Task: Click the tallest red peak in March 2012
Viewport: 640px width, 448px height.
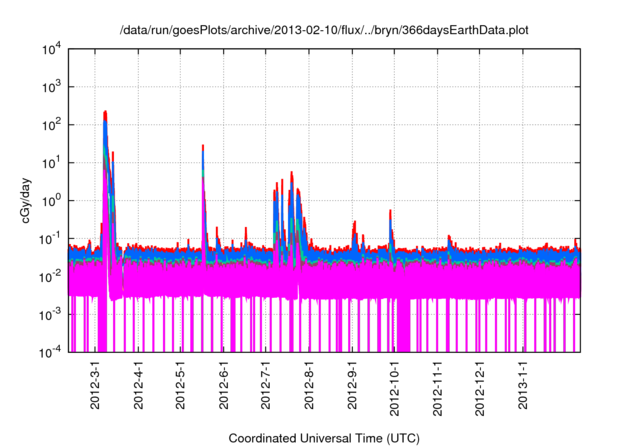Action: click(x=105, y=114)
